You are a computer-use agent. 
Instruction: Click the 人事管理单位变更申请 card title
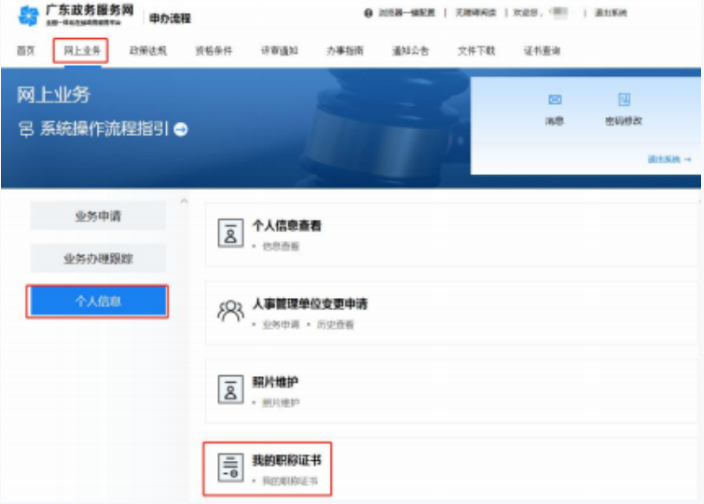(x=310, y=304)
